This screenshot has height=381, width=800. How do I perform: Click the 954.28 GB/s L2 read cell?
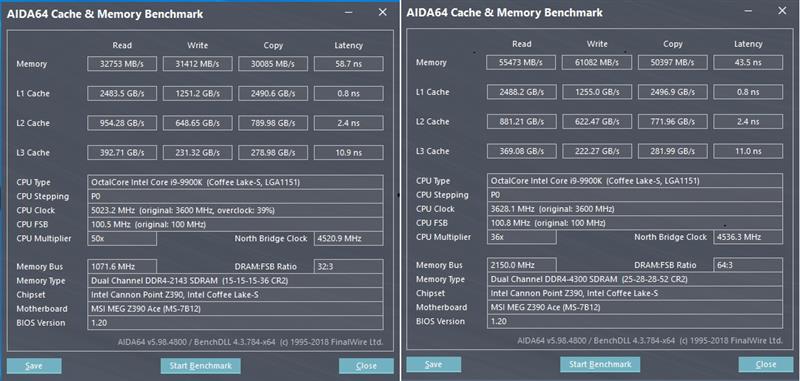click(x=122, y=123)
